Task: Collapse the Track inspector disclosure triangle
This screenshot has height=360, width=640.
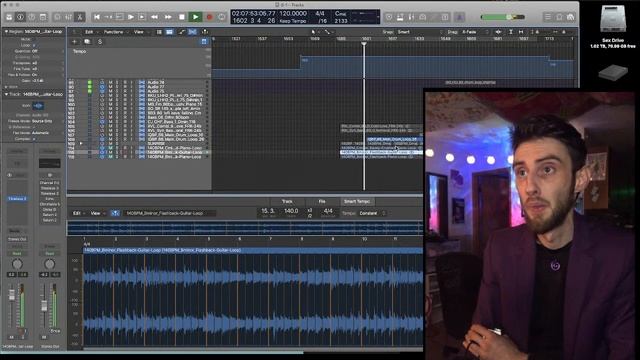Action: tap(6, 94)
